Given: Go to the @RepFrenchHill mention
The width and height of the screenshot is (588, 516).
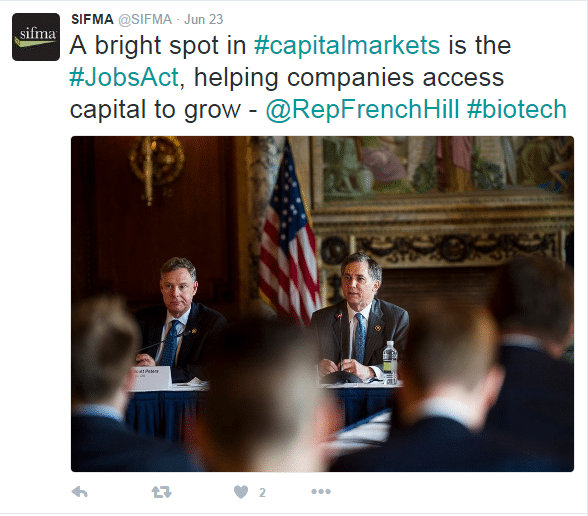Looking at the screenshot, I should tap(362, 110).
